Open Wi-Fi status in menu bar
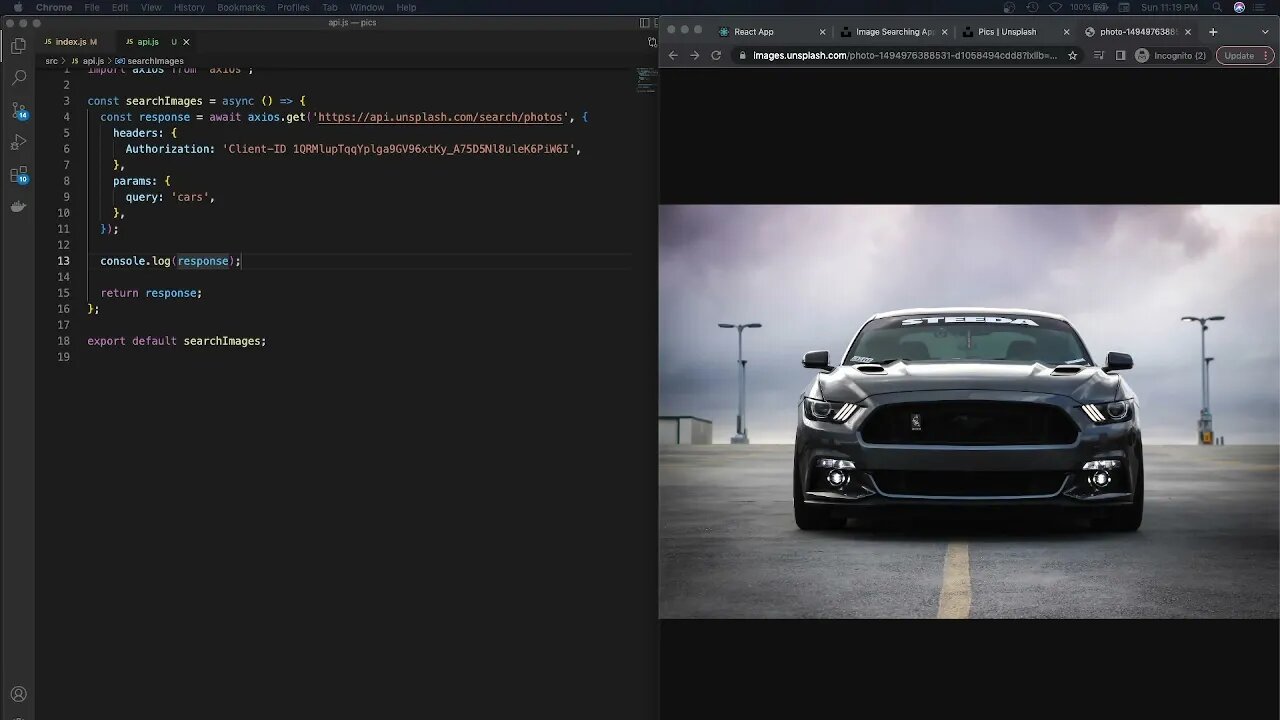1280x720 pixels. click(1055, 7)
